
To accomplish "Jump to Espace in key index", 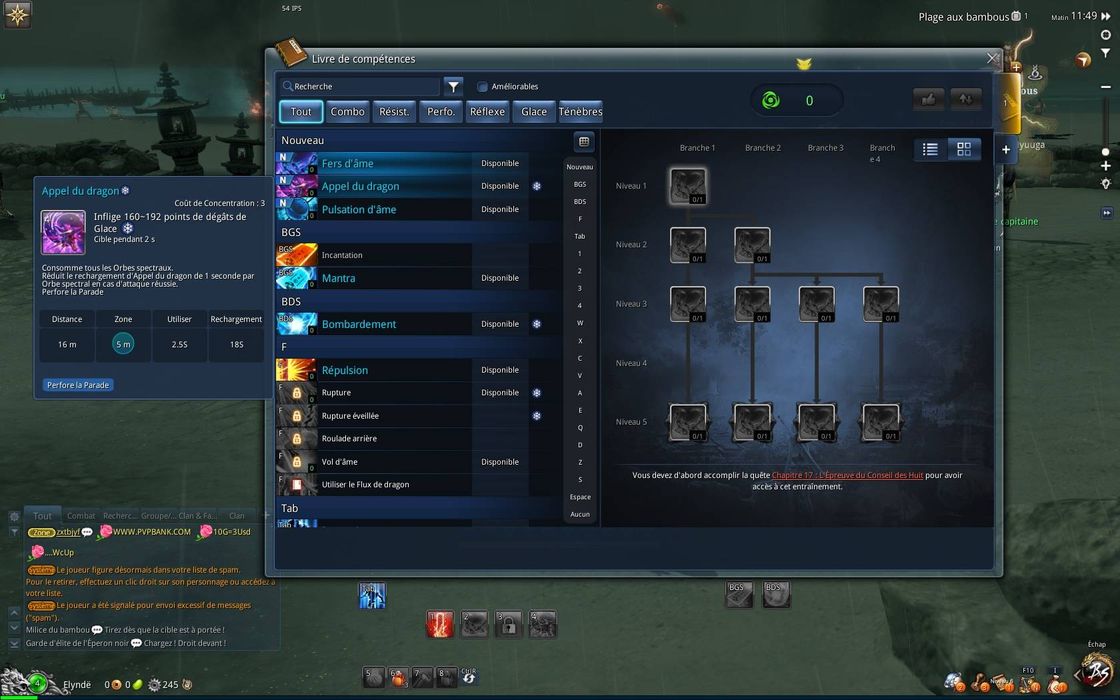I will [x=580, y=497].
